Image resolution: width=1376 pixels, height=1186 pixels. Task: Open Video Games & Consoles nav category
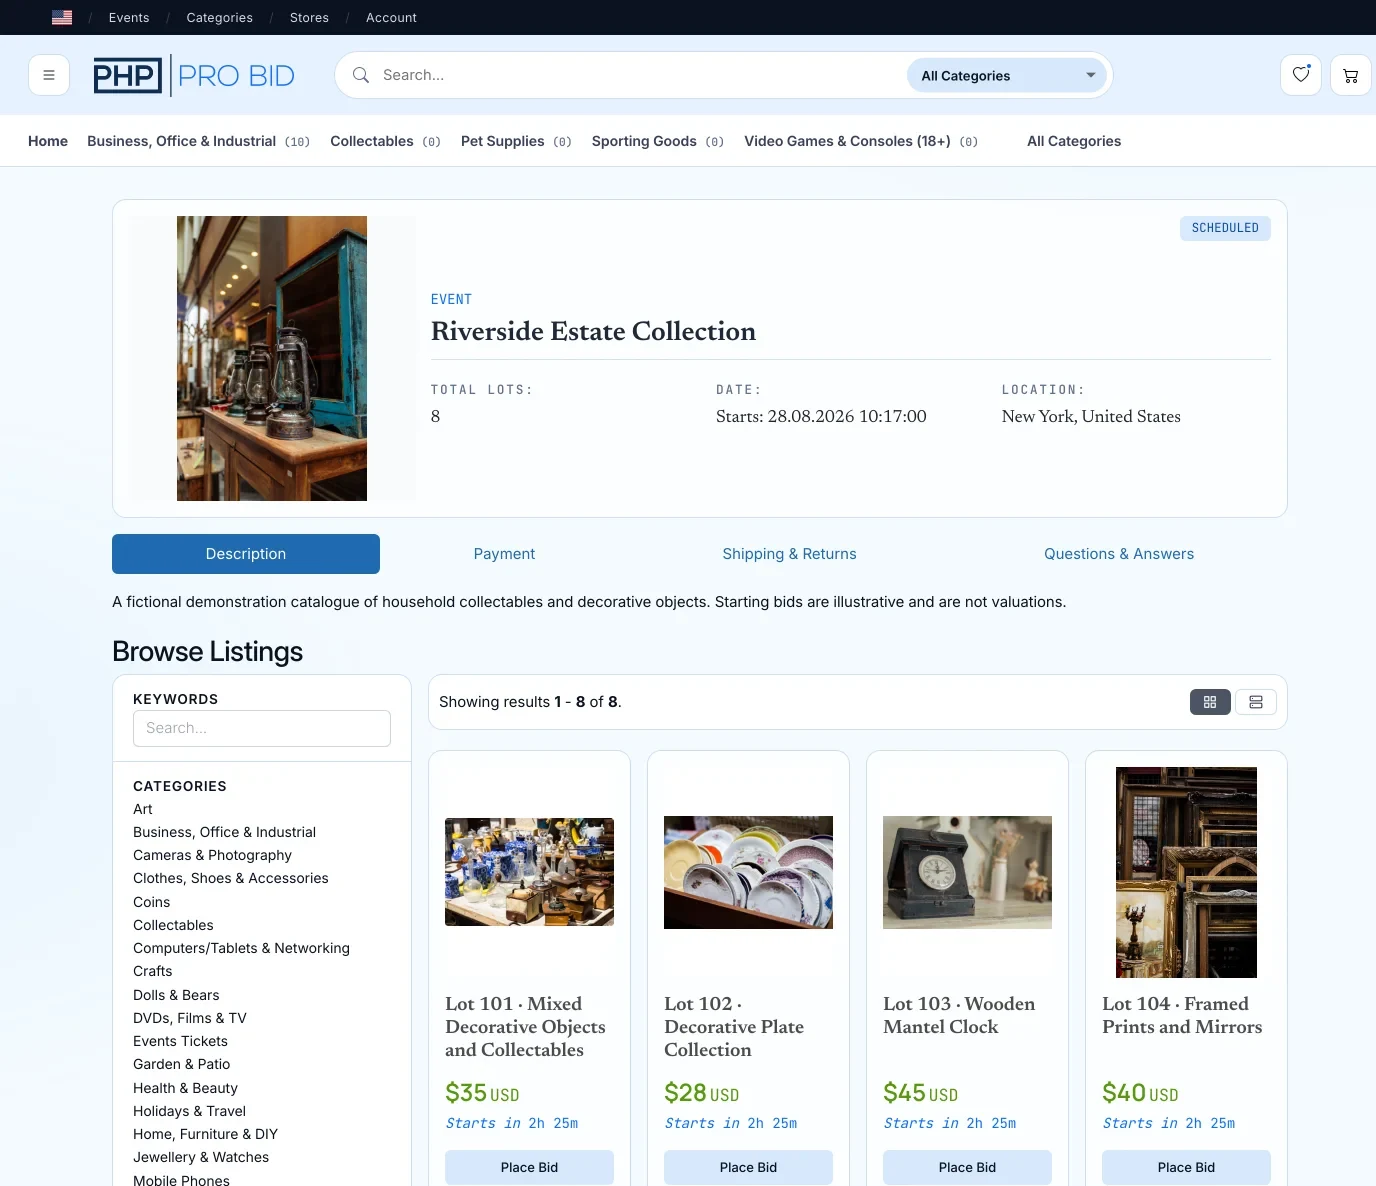[861, 141]
